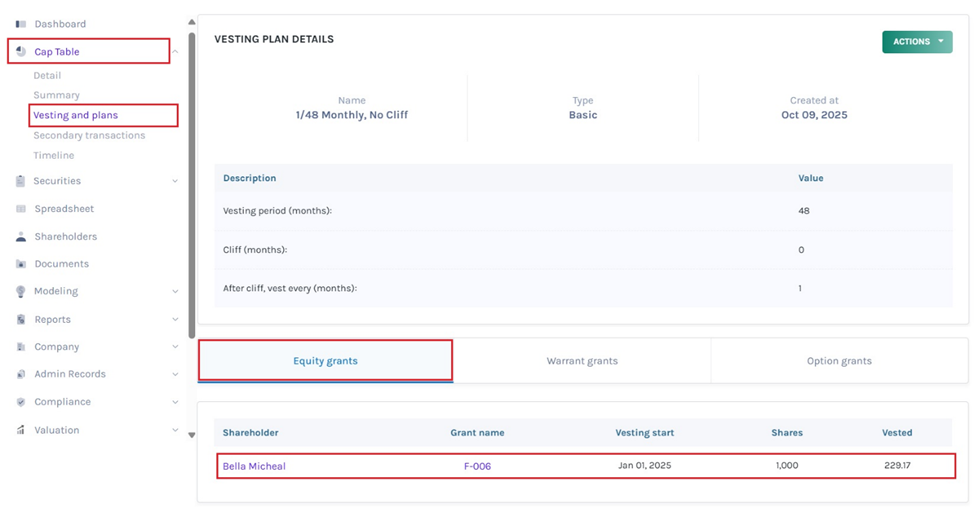Viewport: 974px width, 508px height.
Task: Expand the Company submenu chevron
Action: click(x=175, y=347)
